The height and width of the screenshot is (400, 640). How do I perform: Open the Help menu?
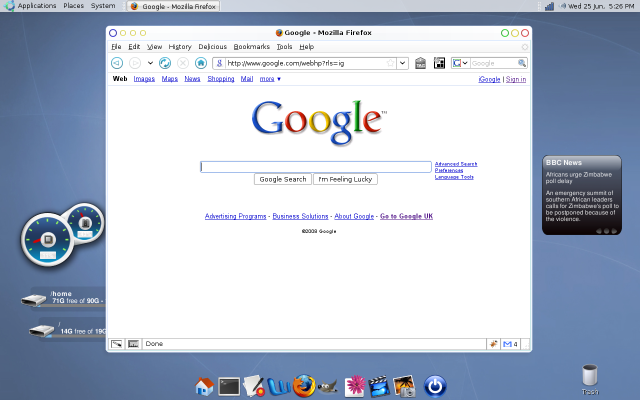(307, 47)
